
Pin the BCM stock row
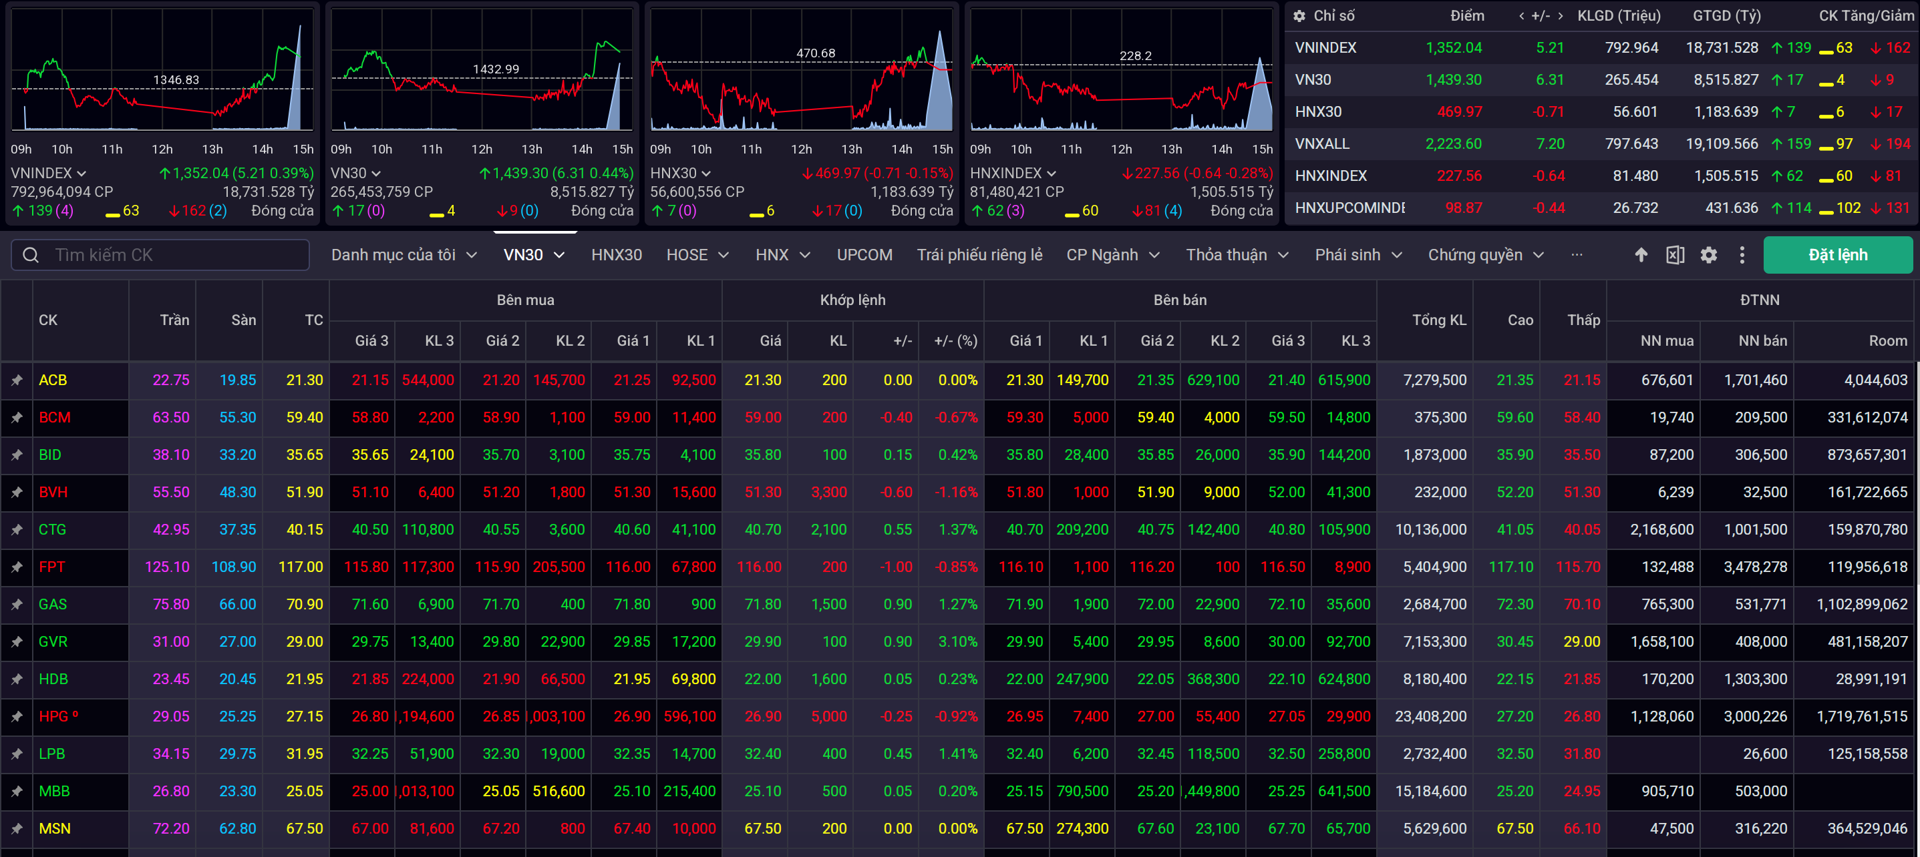[x=17, y=418]
